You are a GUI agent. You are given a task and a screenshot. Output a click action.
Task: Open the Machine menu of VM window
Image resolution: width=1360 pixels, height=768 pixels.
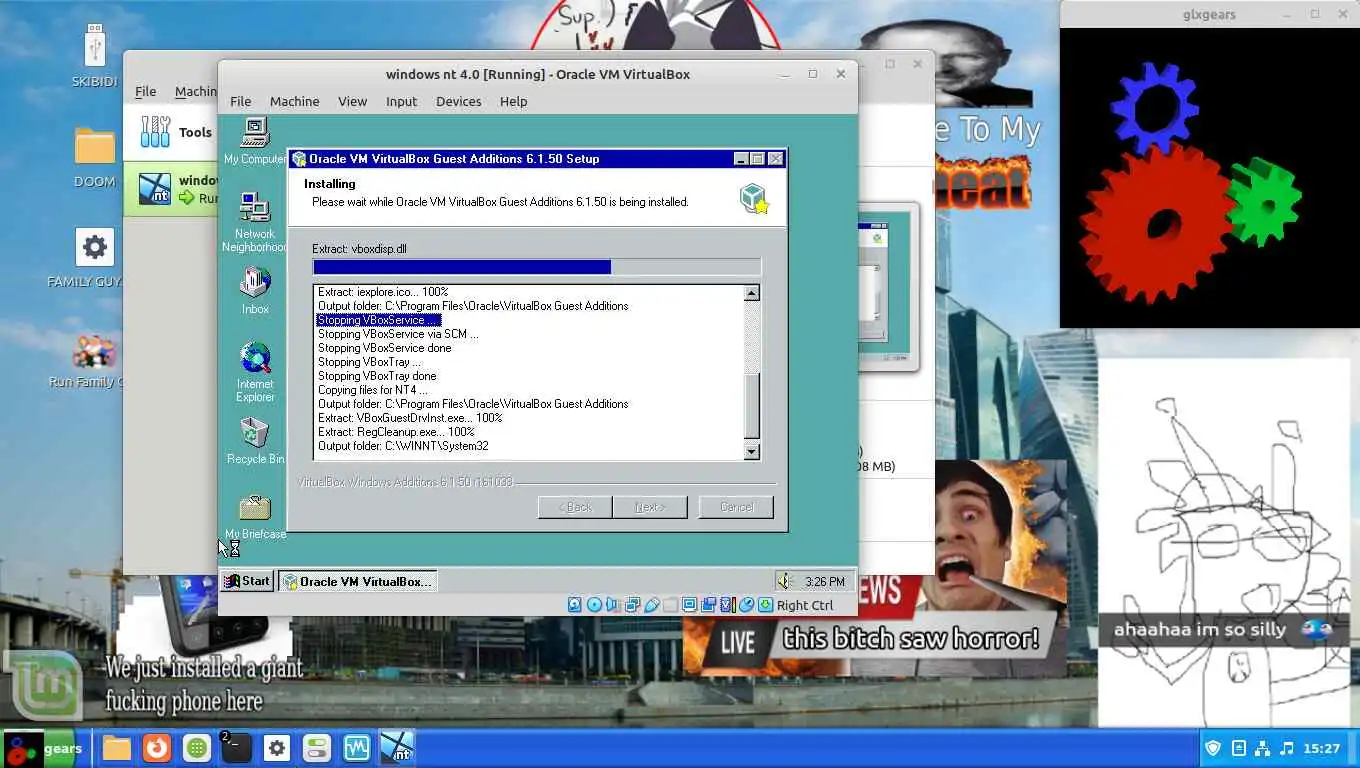[294, 101]
